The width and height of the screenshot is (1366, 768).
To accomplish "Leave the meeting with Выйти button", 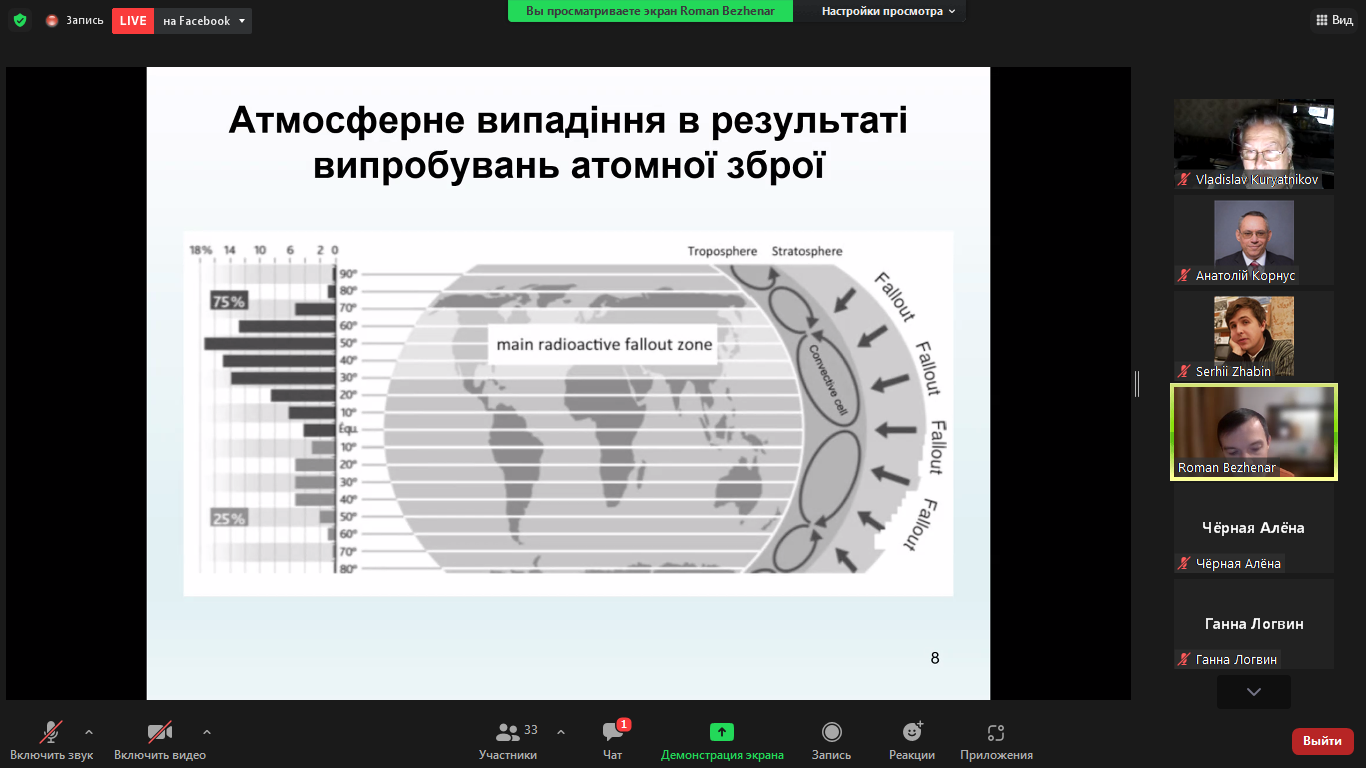I will click(x=1323, y=741).
